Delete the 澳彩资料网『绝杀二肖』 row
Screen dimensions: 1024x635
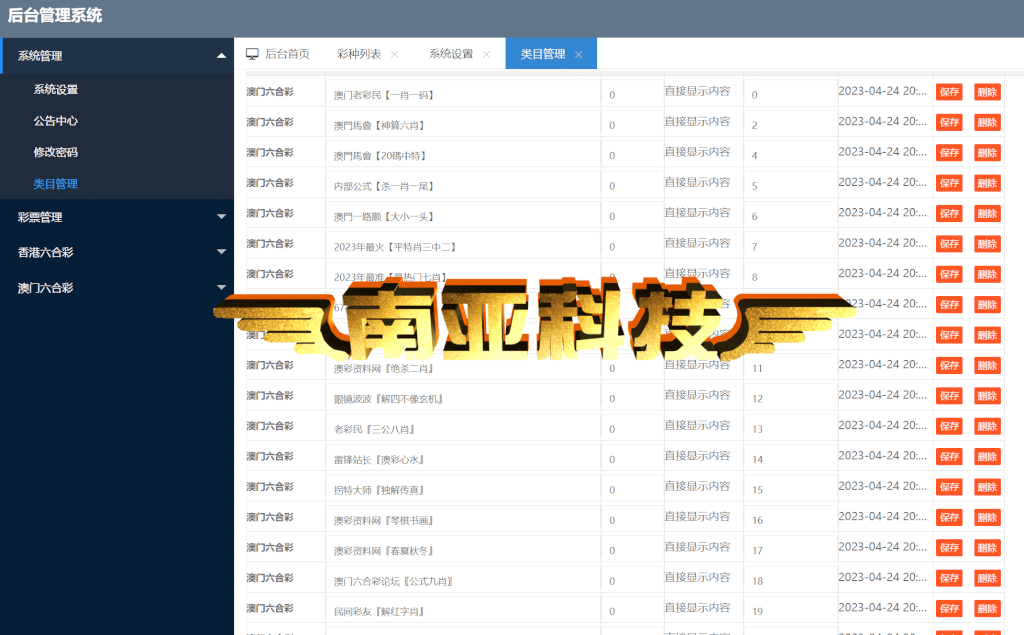click(x=987, y=365)
